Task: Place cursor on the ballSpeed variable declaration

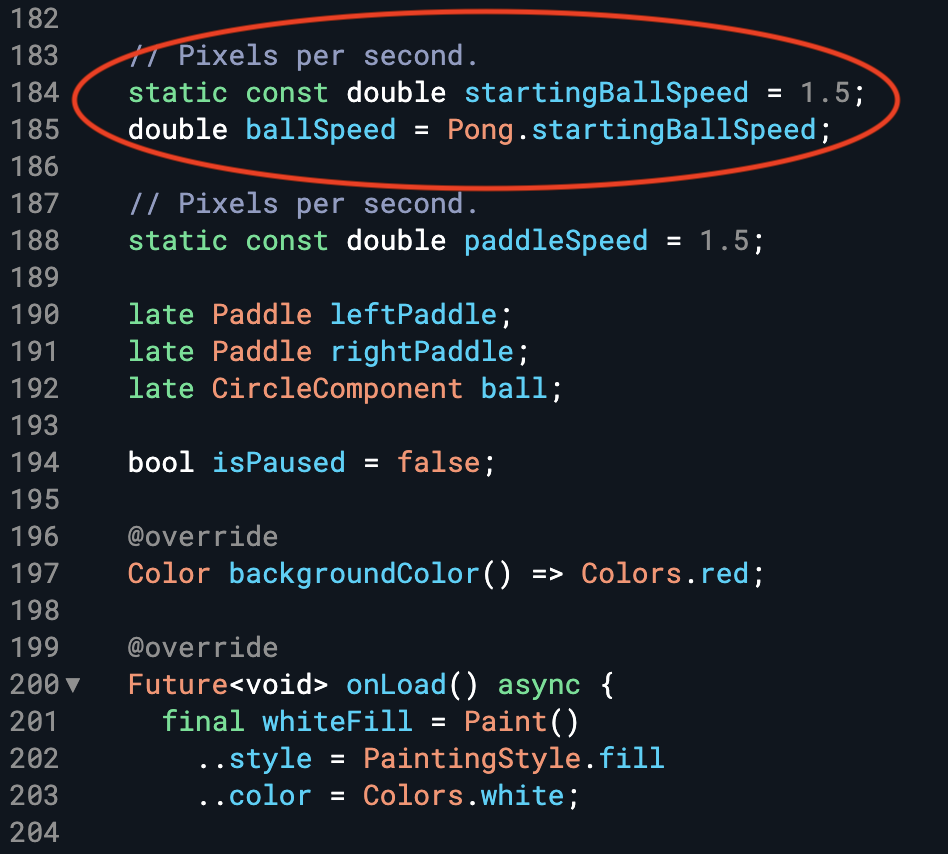Action: click(x=320, y=130)
